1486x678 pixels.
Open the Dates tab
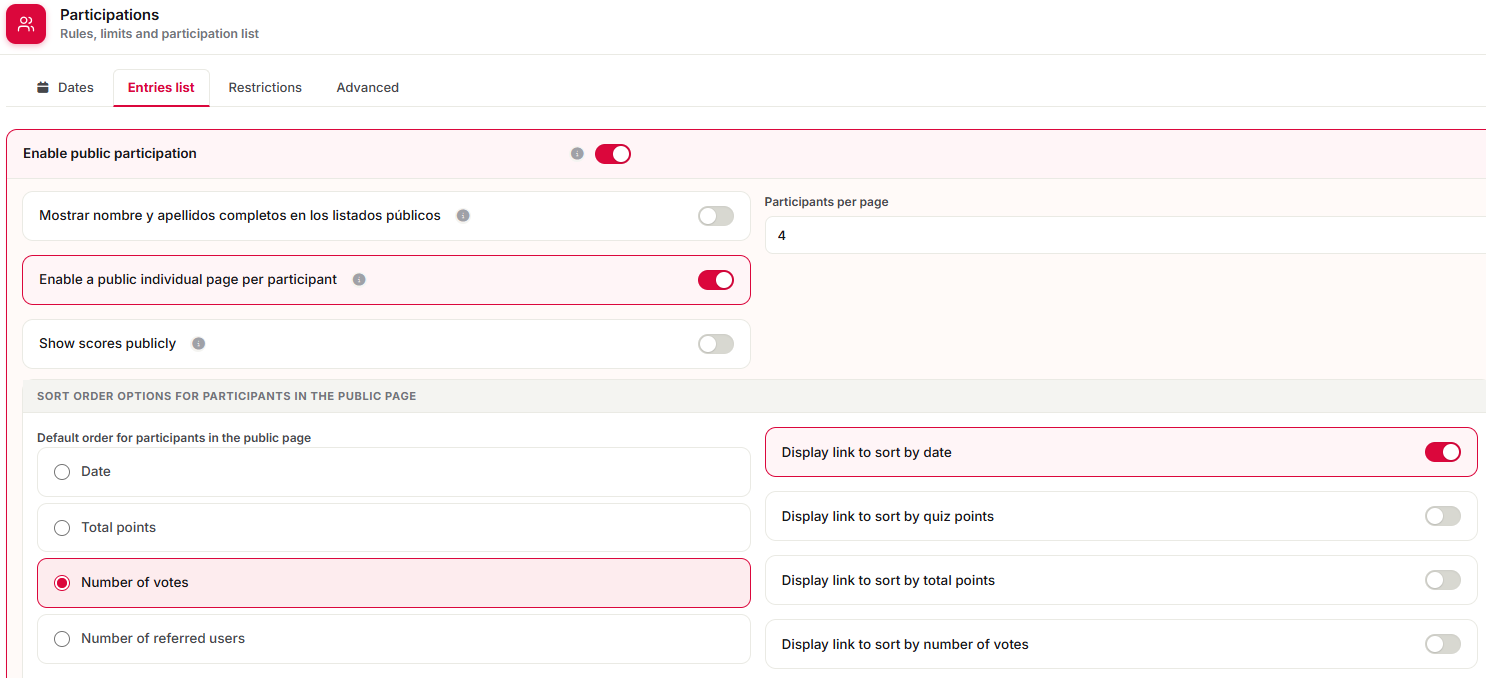[65, 87]
